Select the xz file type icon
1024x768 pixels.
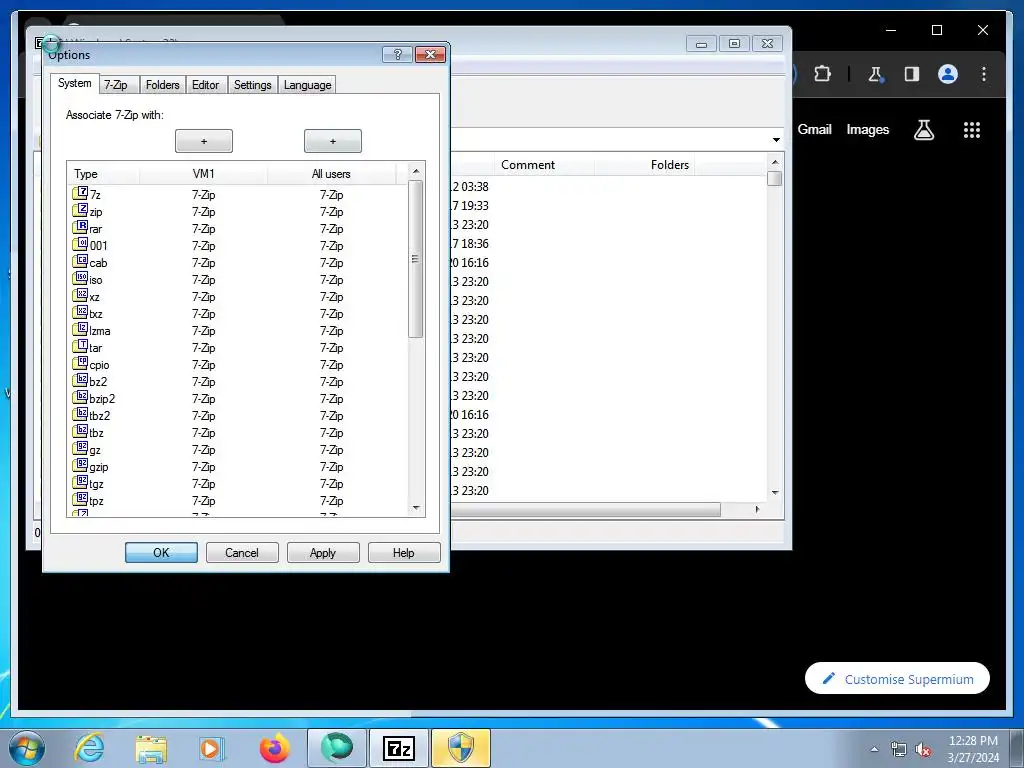80,295
